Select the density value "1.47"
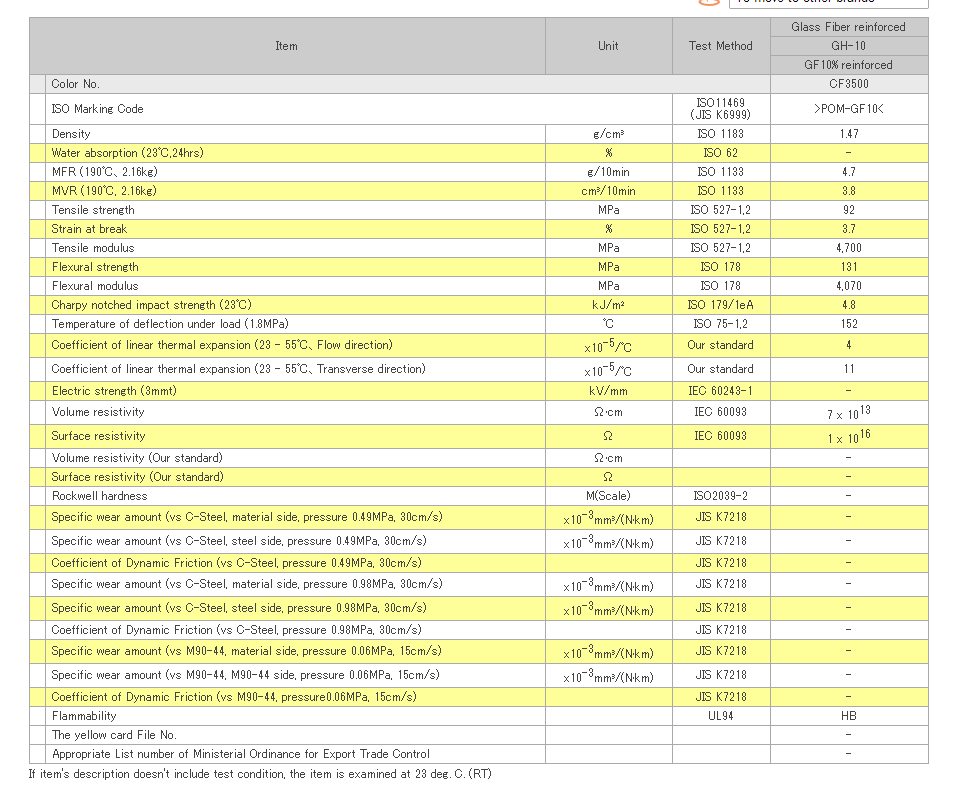 849,134
